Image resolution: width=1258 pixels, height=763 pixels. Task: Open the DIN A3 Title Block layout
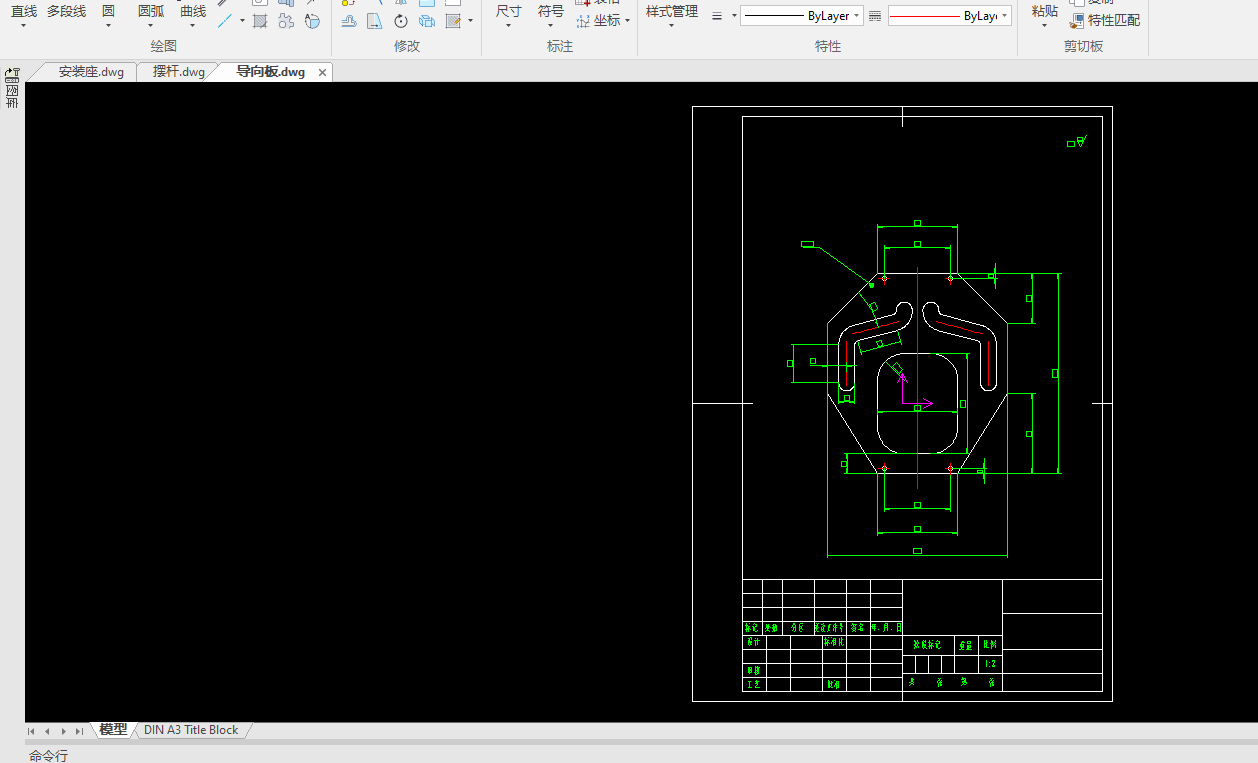click(191, 730)
